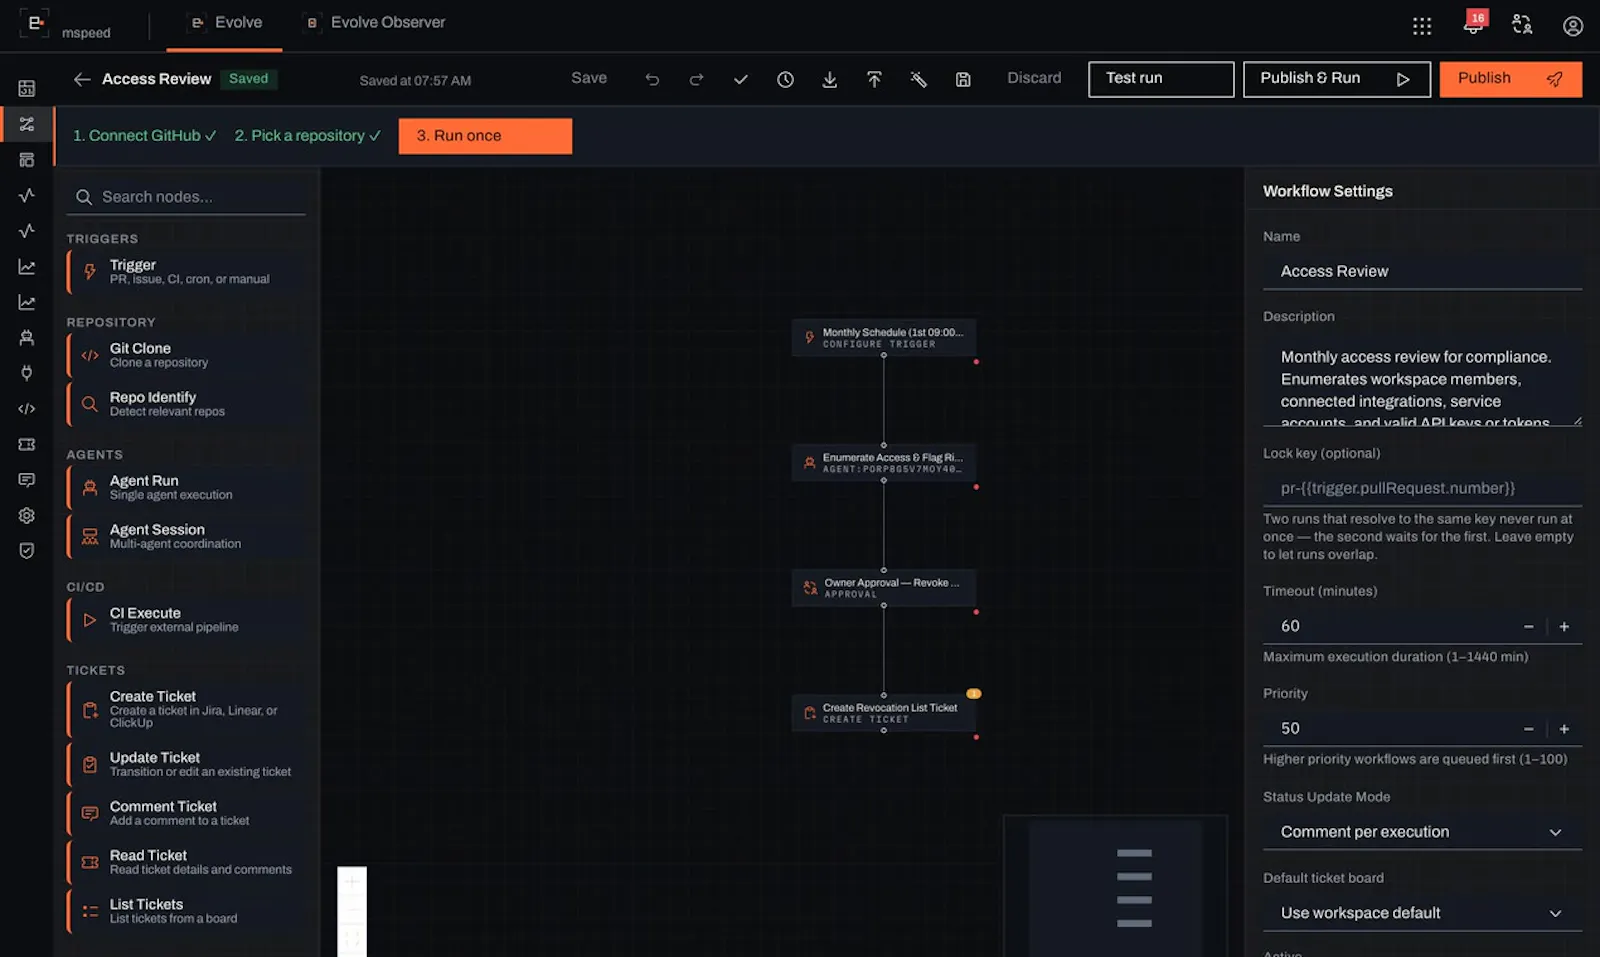Open the gear settings sidebar icon
Image resolution: width=1600 pixels, height=957 pixels.
tap(27, 516)
